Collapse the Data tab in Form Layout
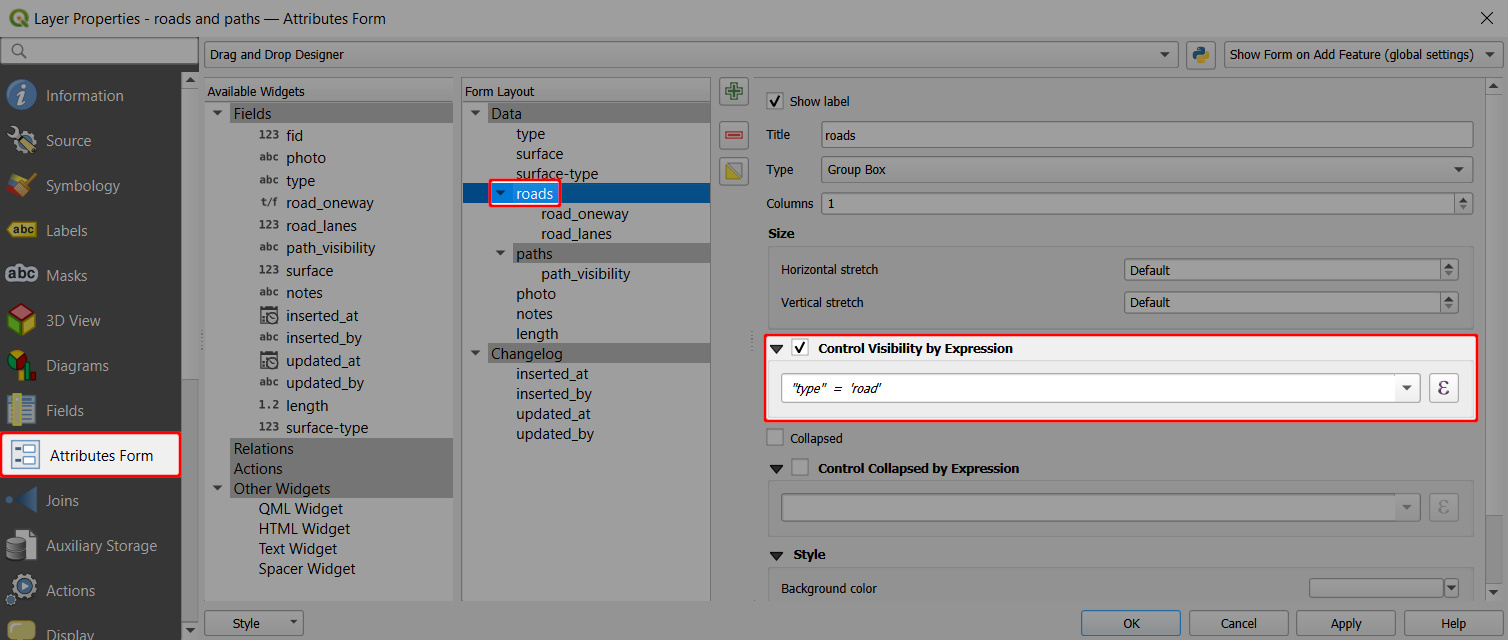The image size is (1508, 640). click(475, 114)
